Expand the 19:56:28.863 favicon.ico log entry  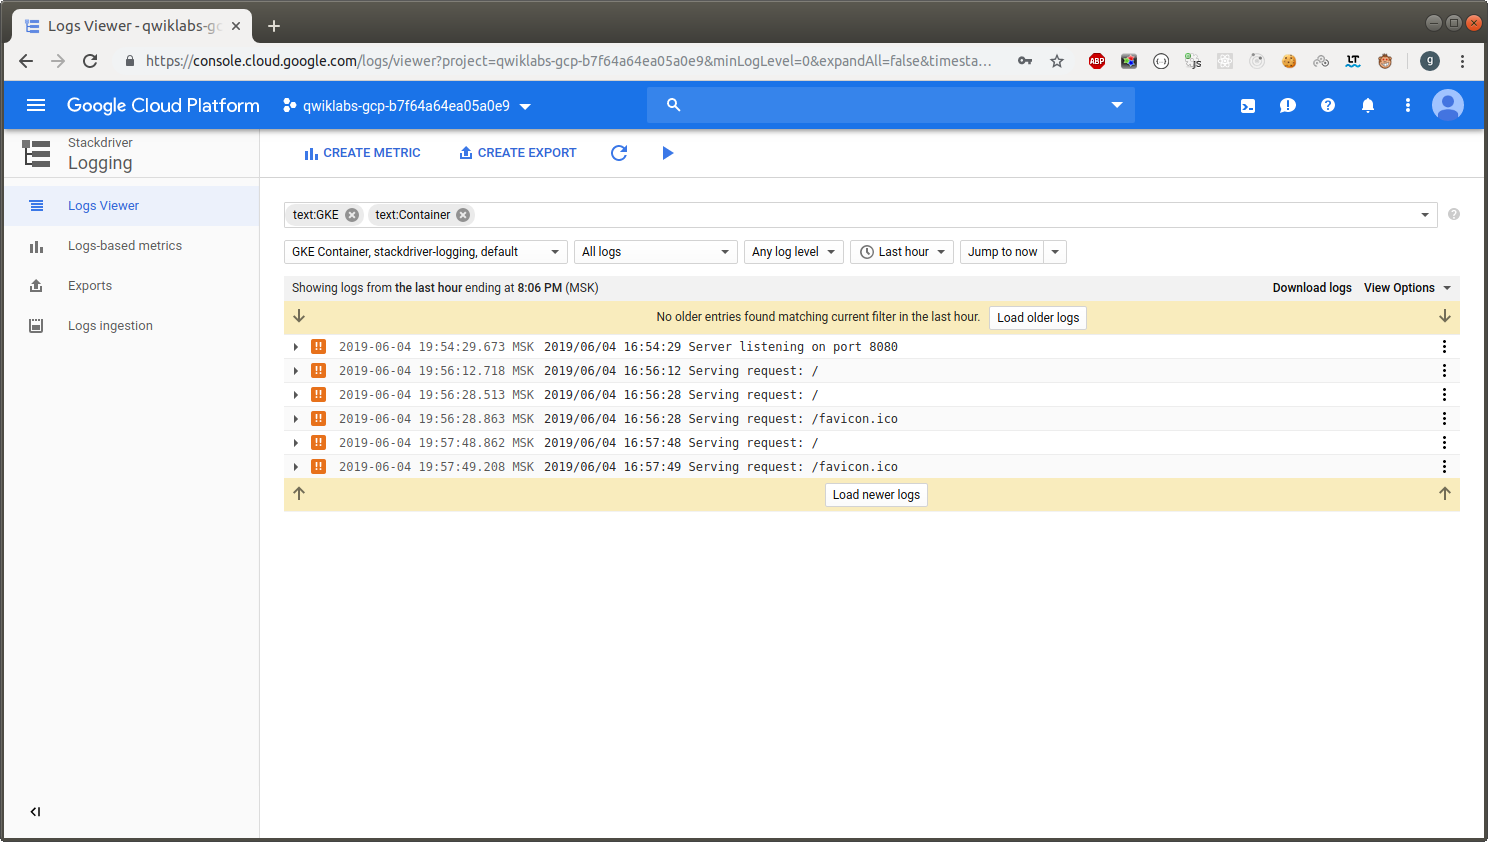click(296, 419)
